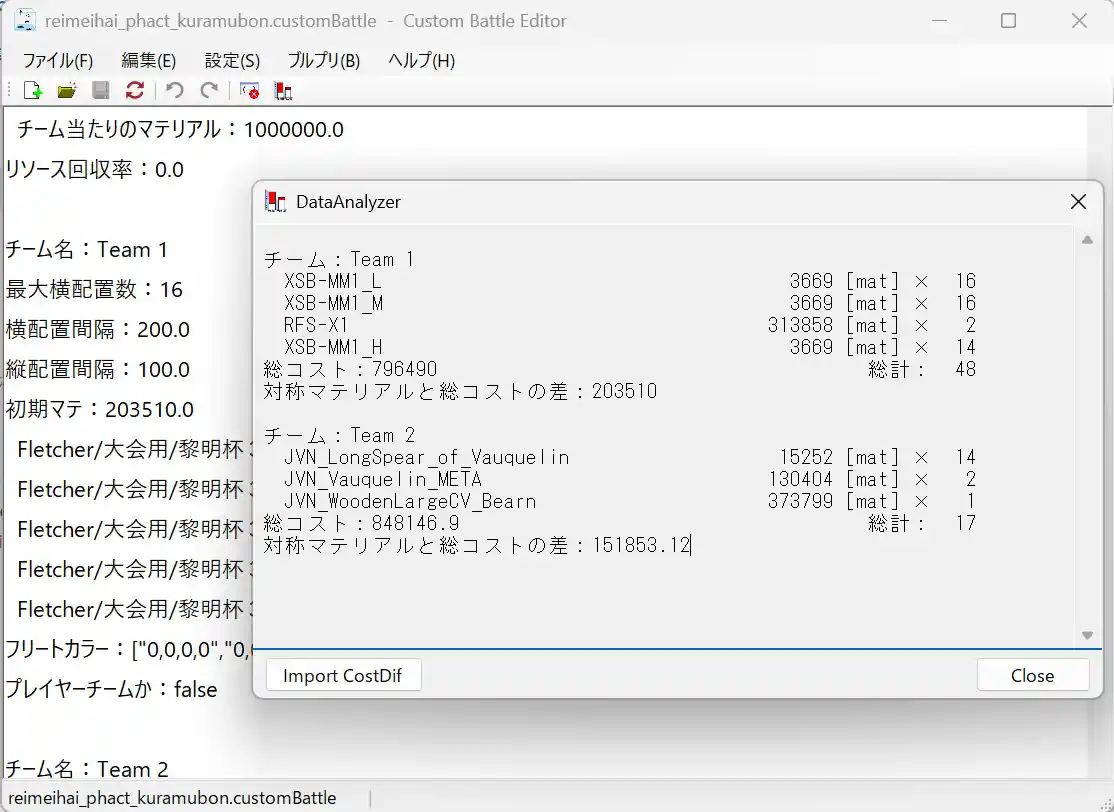The width and height of the screenshot is (1114, 812).
Task: Open the ヘルプ(H) menu
Action: 421,60
